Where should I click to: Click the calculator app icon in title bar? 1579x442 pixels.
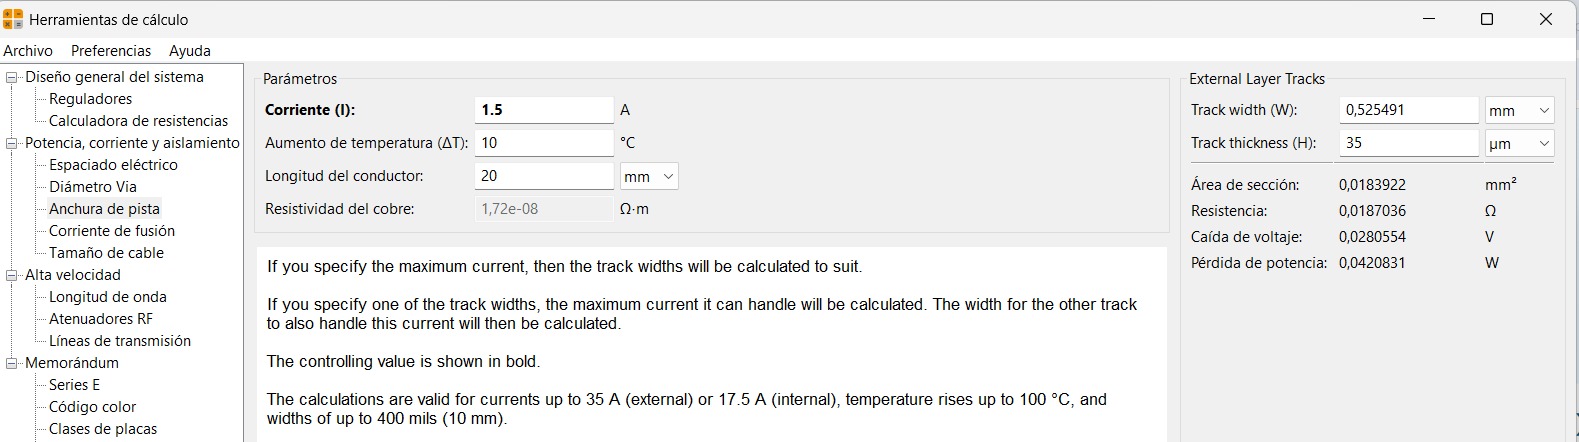coord(13,19)
